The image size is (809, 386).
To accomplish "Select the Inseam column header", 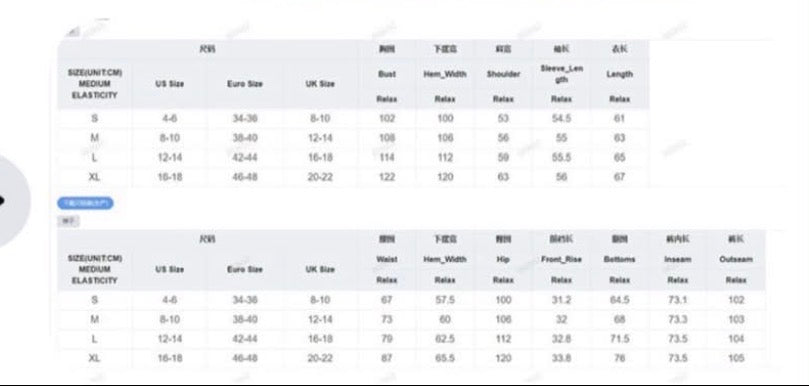I will coord(677,260).
